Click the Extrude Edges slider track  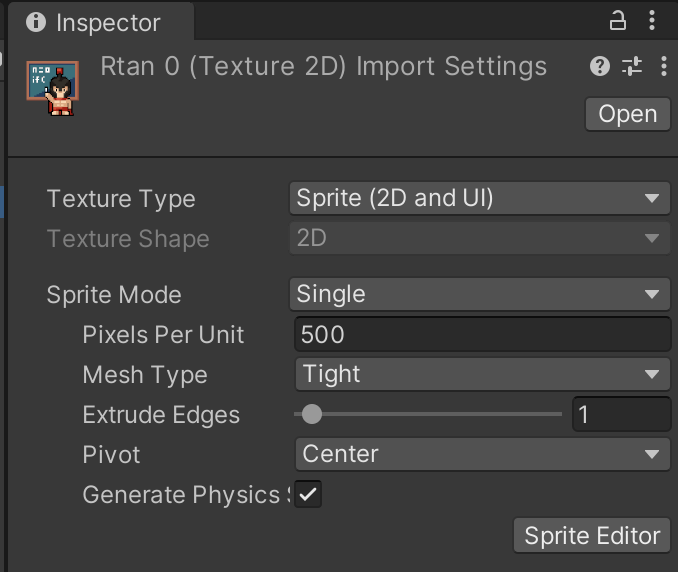[428, 414]
